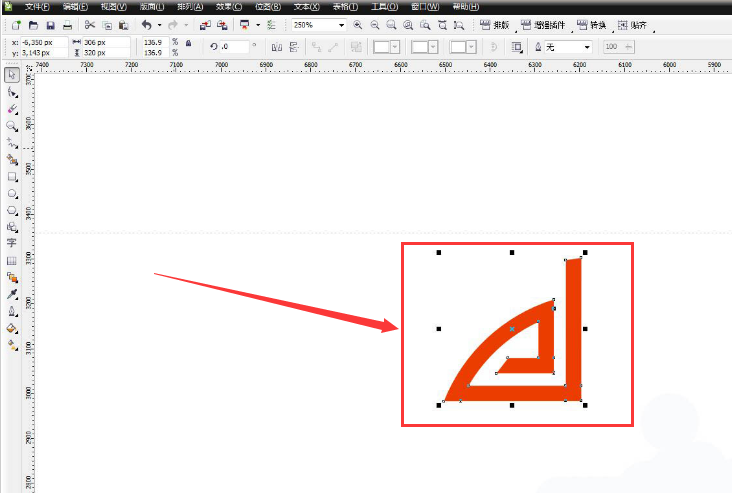Click the y position input field
The height and width of the screenshot is (493, 732).
pyautogui.click(x=44, y=53)
